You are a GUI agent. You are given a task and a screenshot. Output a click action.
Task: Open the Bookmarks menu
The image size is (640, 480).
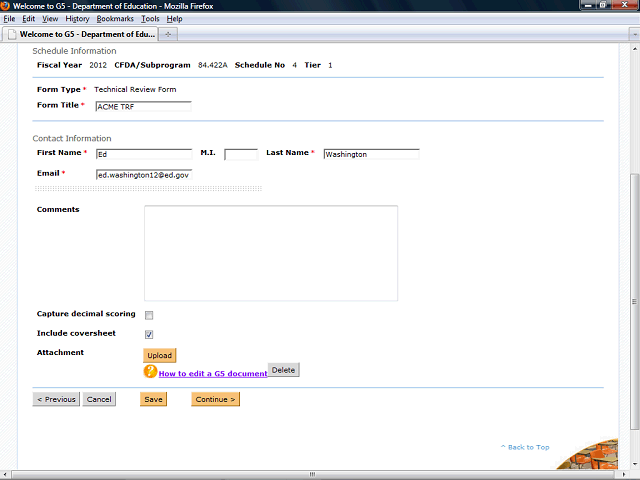[115, 19]
